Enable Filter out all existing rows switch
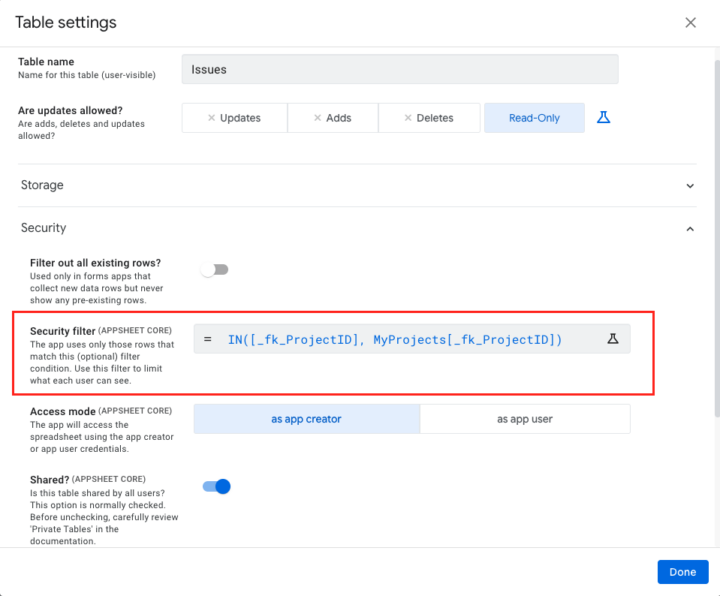The width and height of the screenshot is (720, 596). click(214, 270)
